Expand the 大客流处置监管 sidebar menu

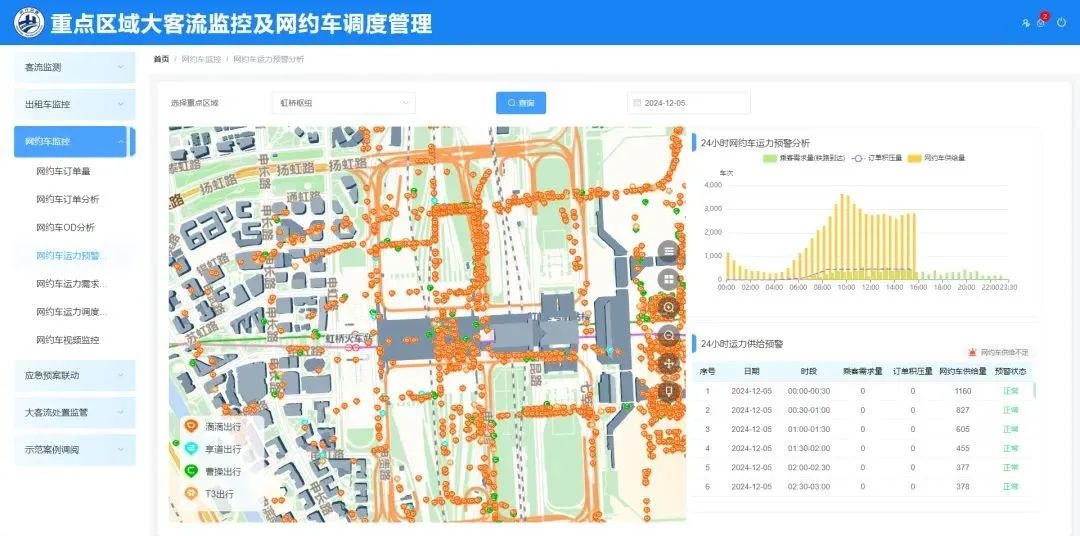click(74, 413)
